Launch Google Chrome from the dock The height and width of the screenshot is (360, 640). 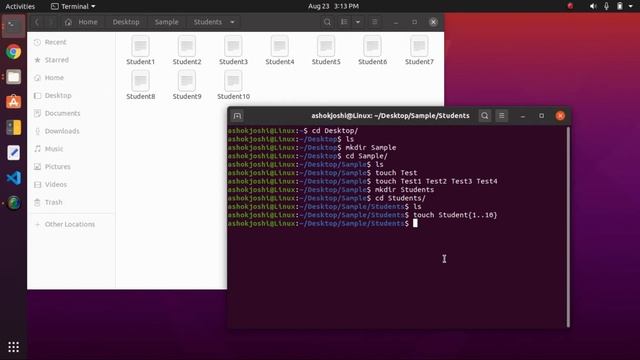[13, 52]
